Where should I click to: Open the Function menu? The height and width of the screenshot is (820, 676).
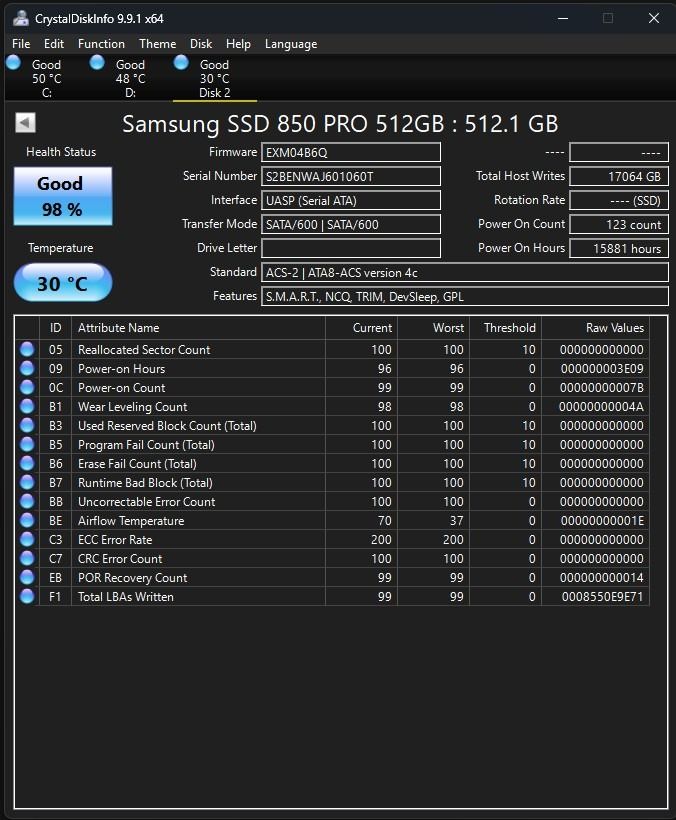point(101,44)
